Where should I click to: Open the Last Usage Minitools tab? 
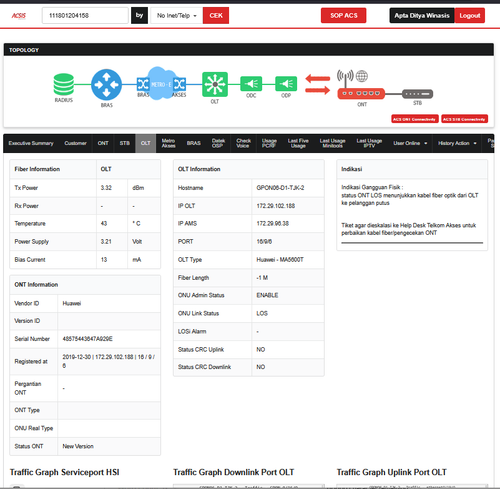[332, 143]
